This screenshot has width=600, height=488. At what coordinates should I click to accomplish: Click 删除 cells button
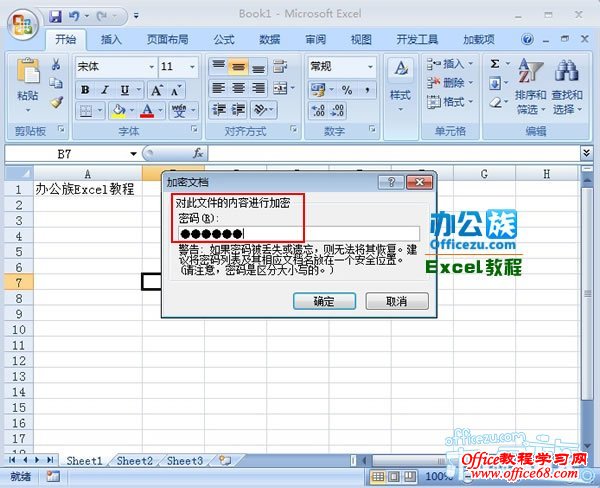[x=450, y=82]
